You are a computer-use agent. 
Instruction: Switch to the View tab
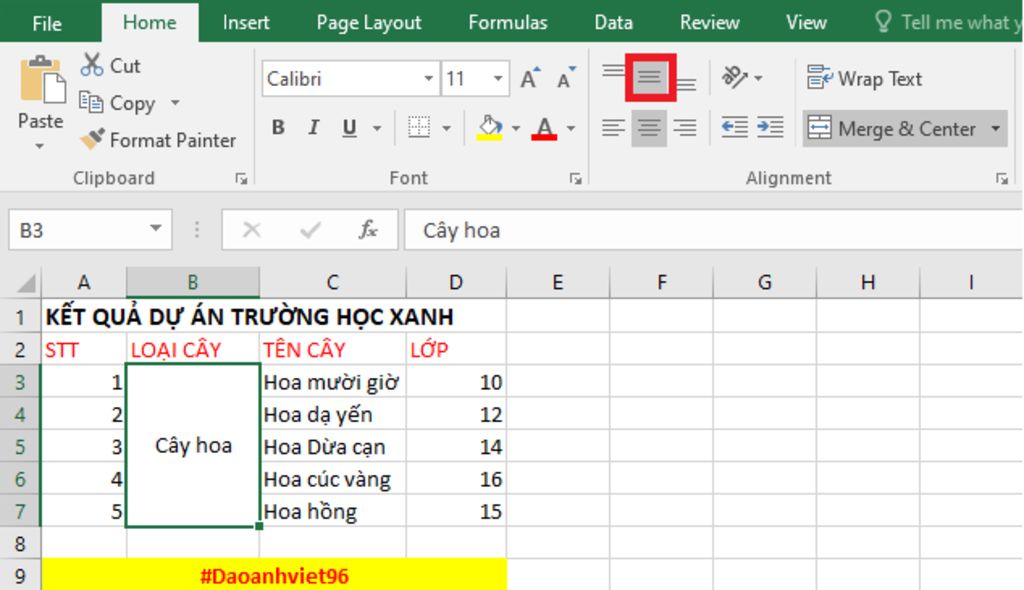pyautogui.click(x=806, y=23)
